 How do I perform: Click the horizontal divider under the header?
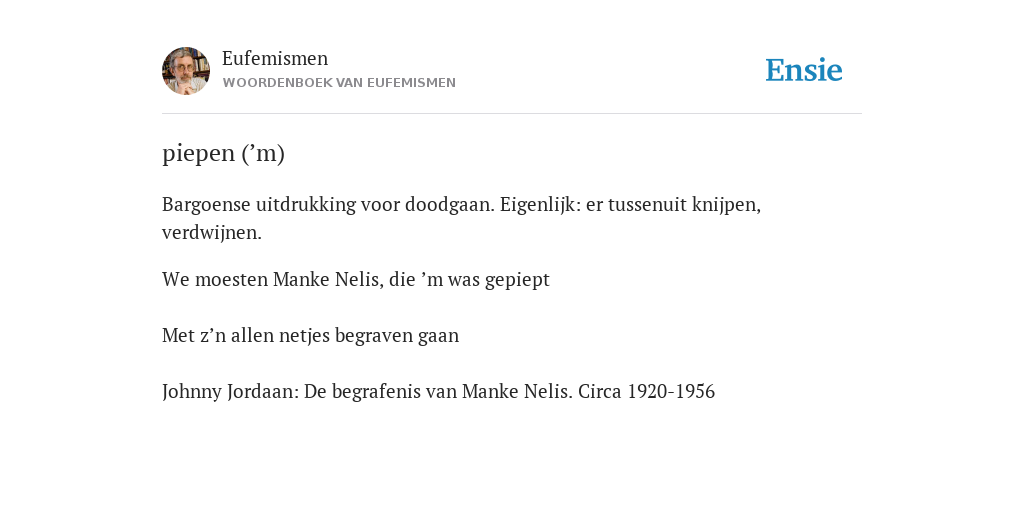[x=512, y=114]
